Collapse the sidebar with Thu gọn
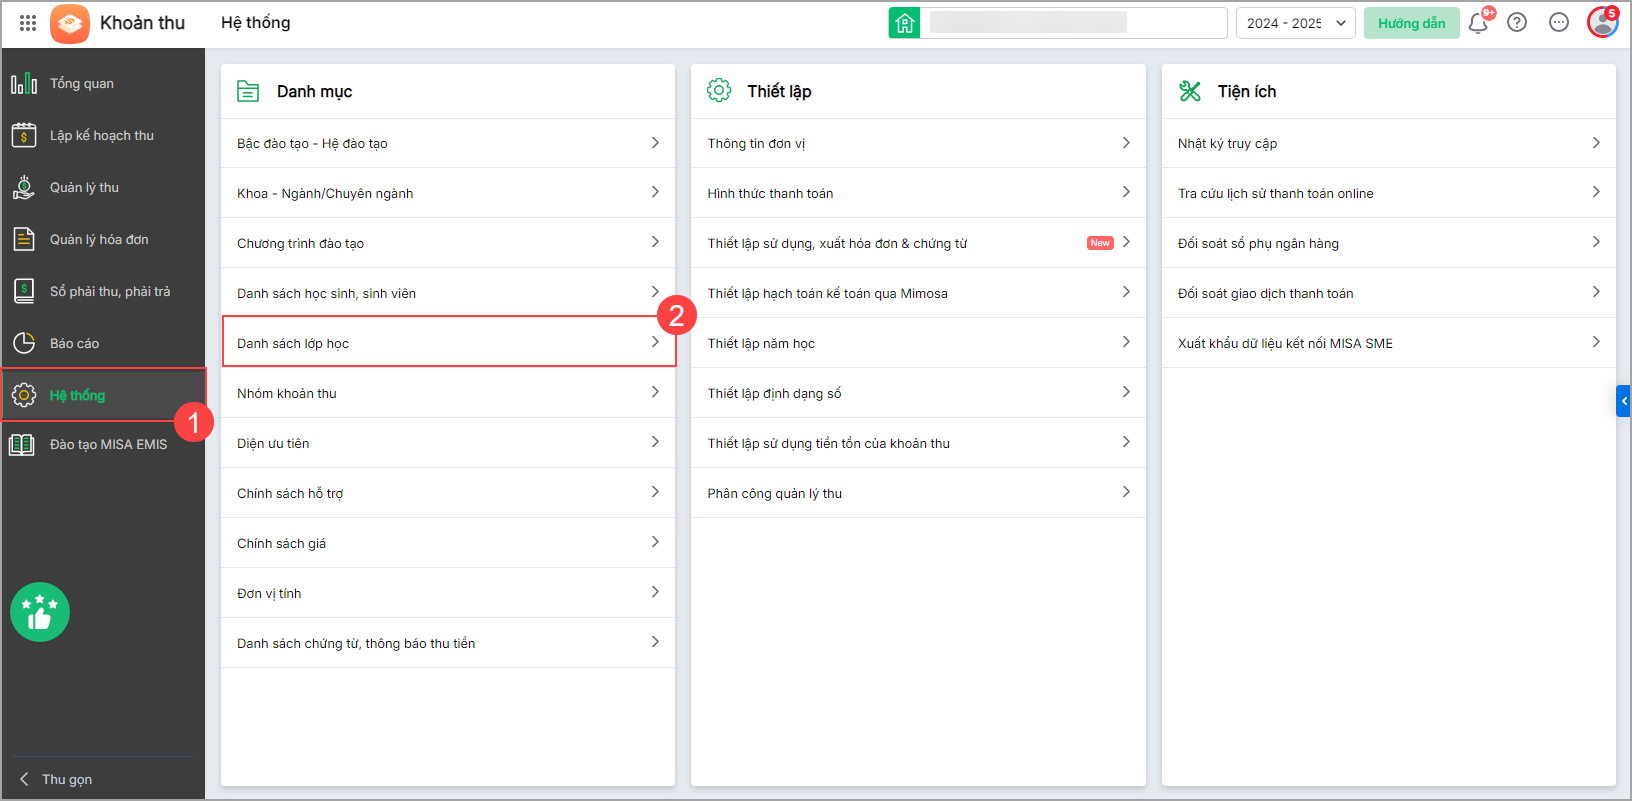 [66, 779]
